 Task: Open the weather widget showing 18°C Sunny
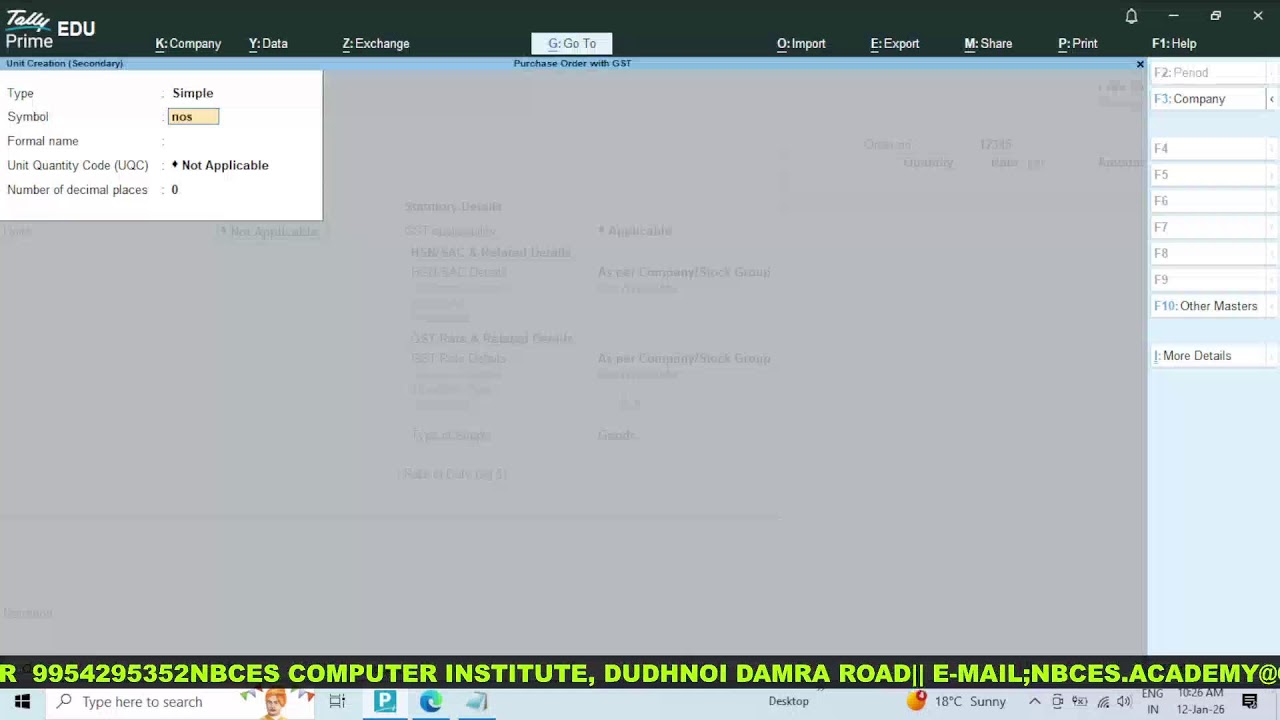(957, 702)
